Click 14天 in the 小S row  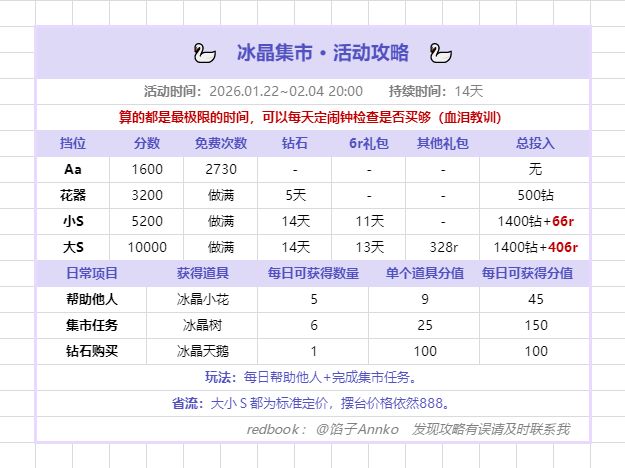[x=295, y=221]
